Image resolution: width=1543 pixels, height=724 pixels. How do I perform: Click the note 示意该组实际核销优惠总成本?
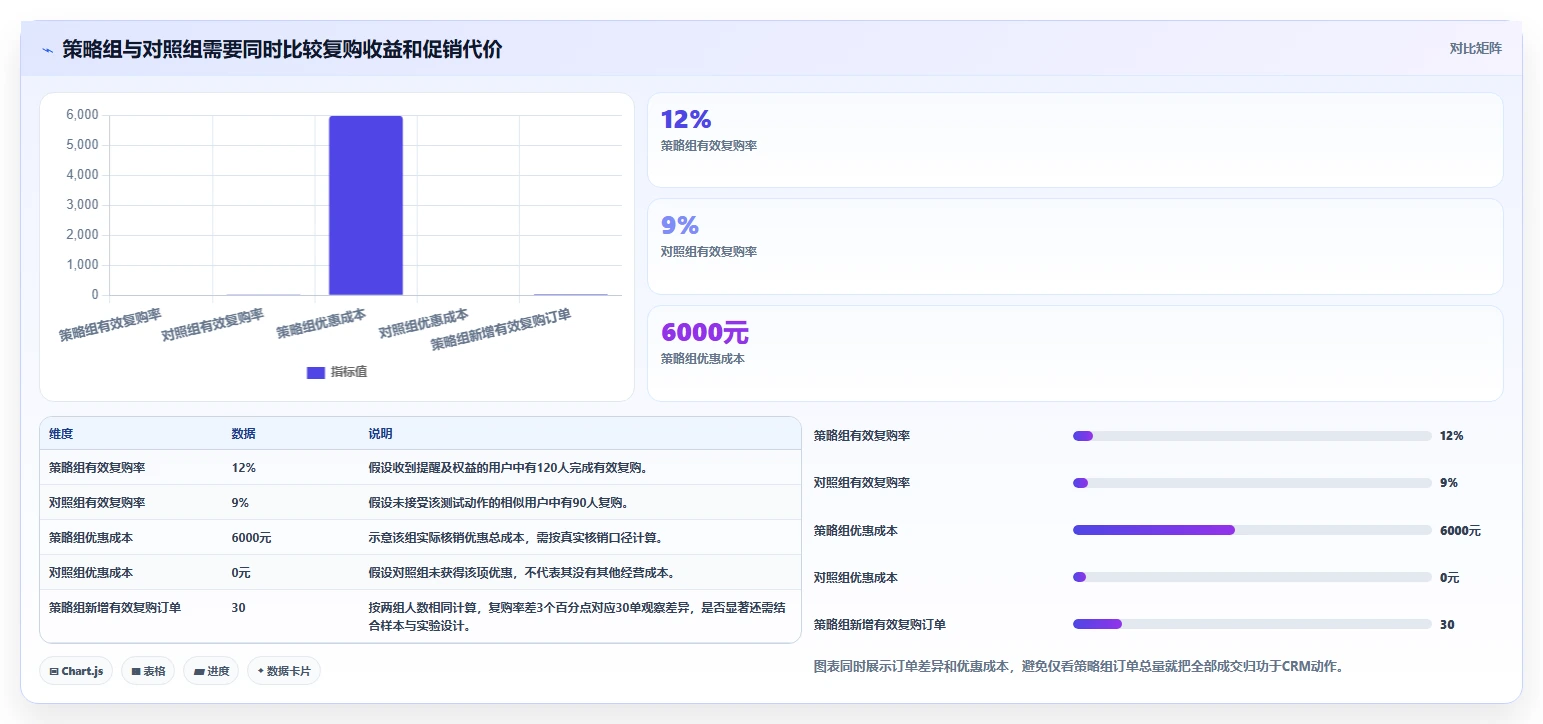[515, 537]
